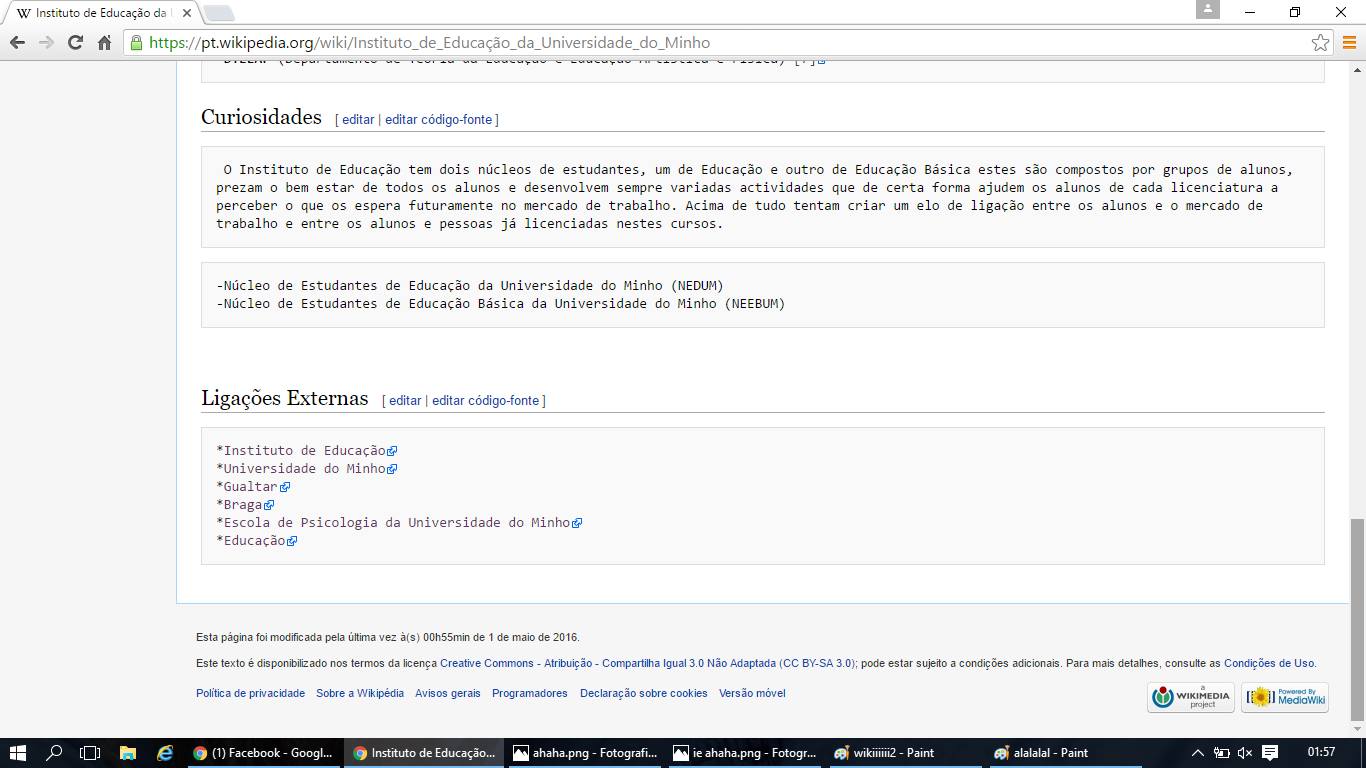Click the NEDUM núcleo de estudantes line
Screen dimensions: 1366x768
tap(470, 286)
